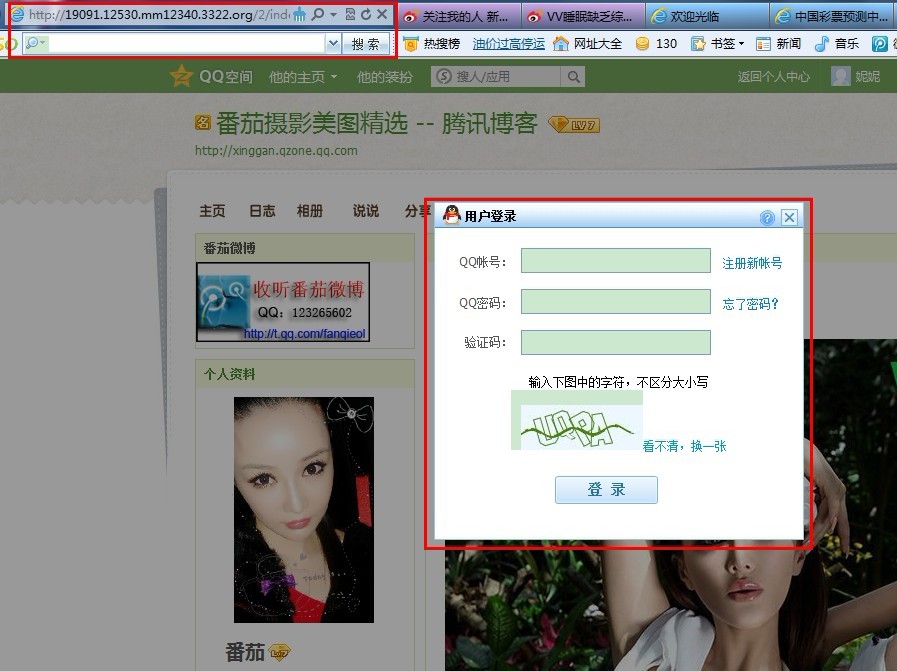
Task: Close the 用户登录 dialog
Action: (789, 217)
